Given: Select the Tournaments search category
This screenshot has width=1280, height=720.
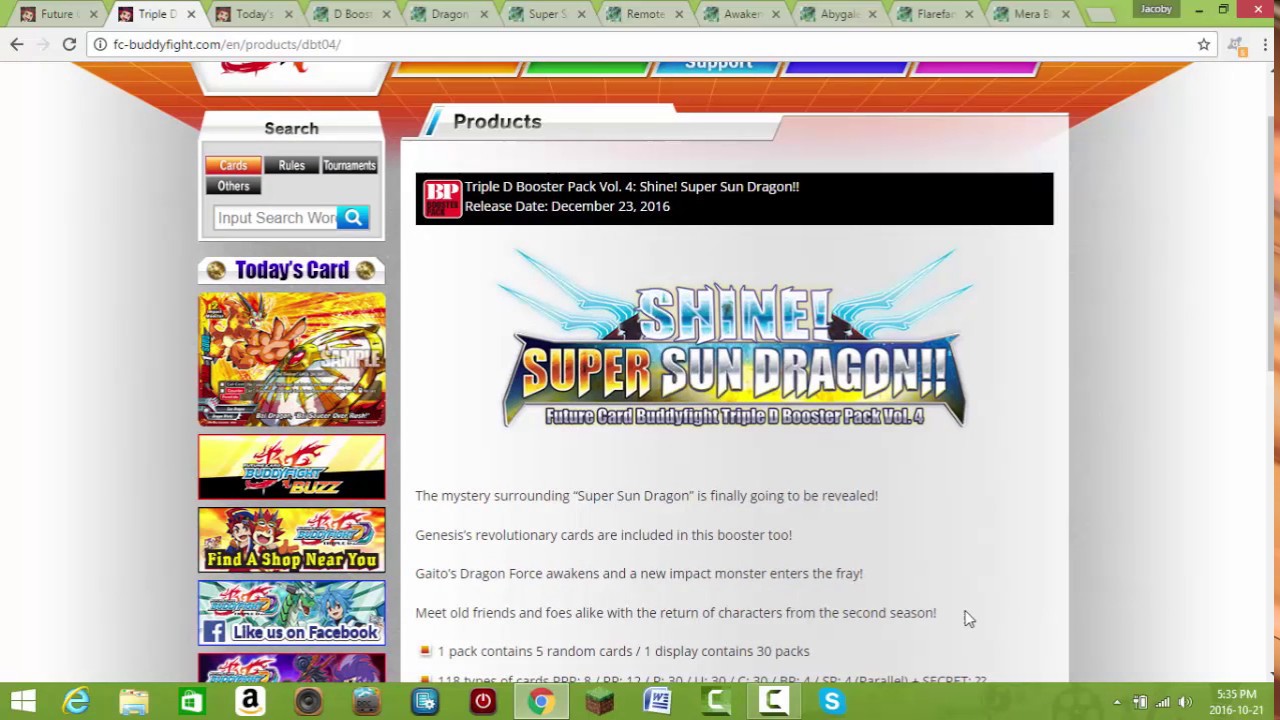Looking at the screenshot, I should point(349,165).
